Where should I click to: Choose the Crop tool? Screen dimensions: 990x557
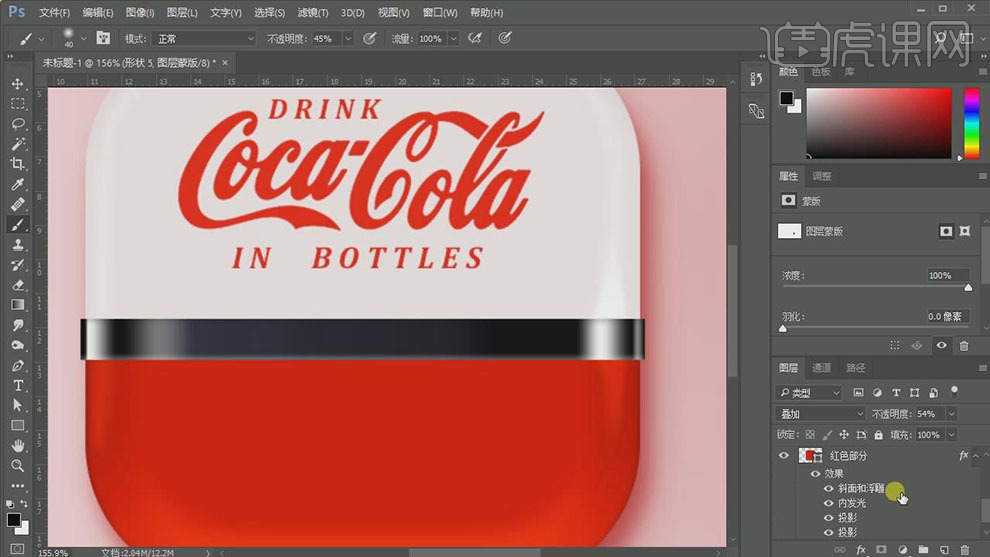[18, 164]
